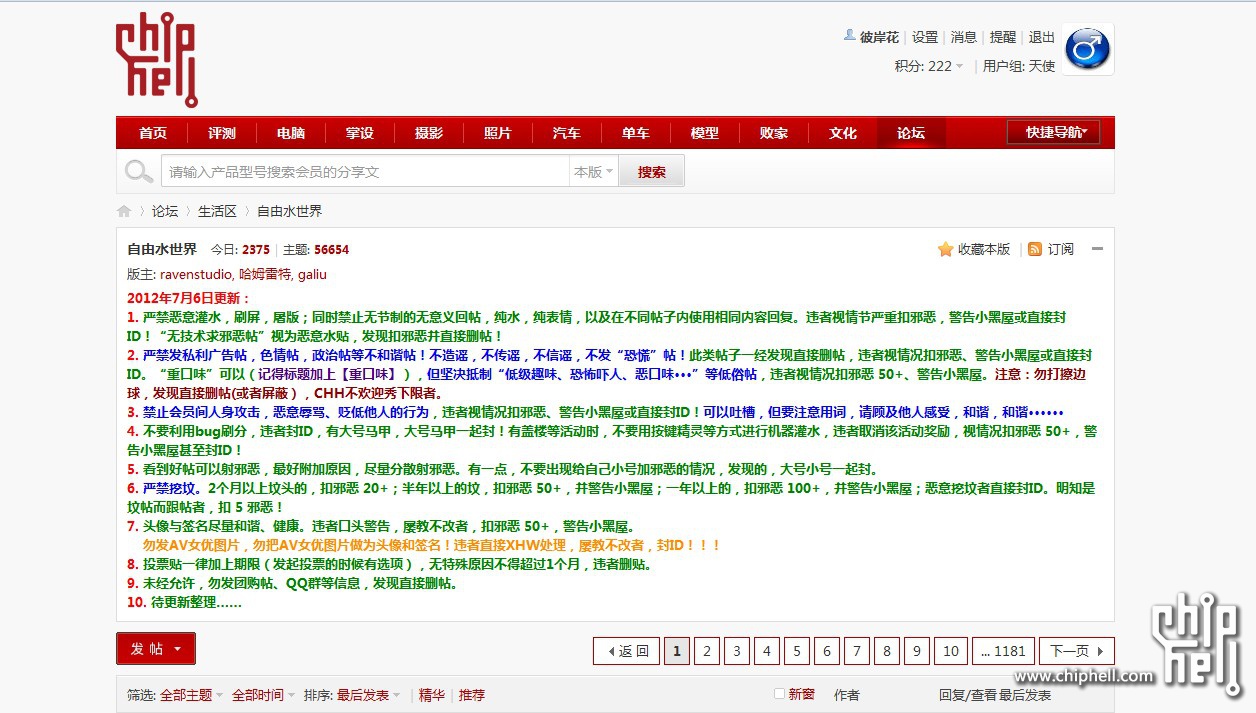Click the 返回 pagination button

click(627, 651)
